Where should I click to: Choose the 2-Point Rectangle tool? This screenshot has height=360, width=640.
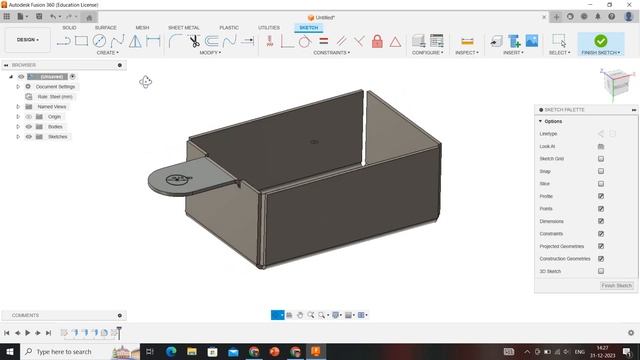(x=81, y=41)
